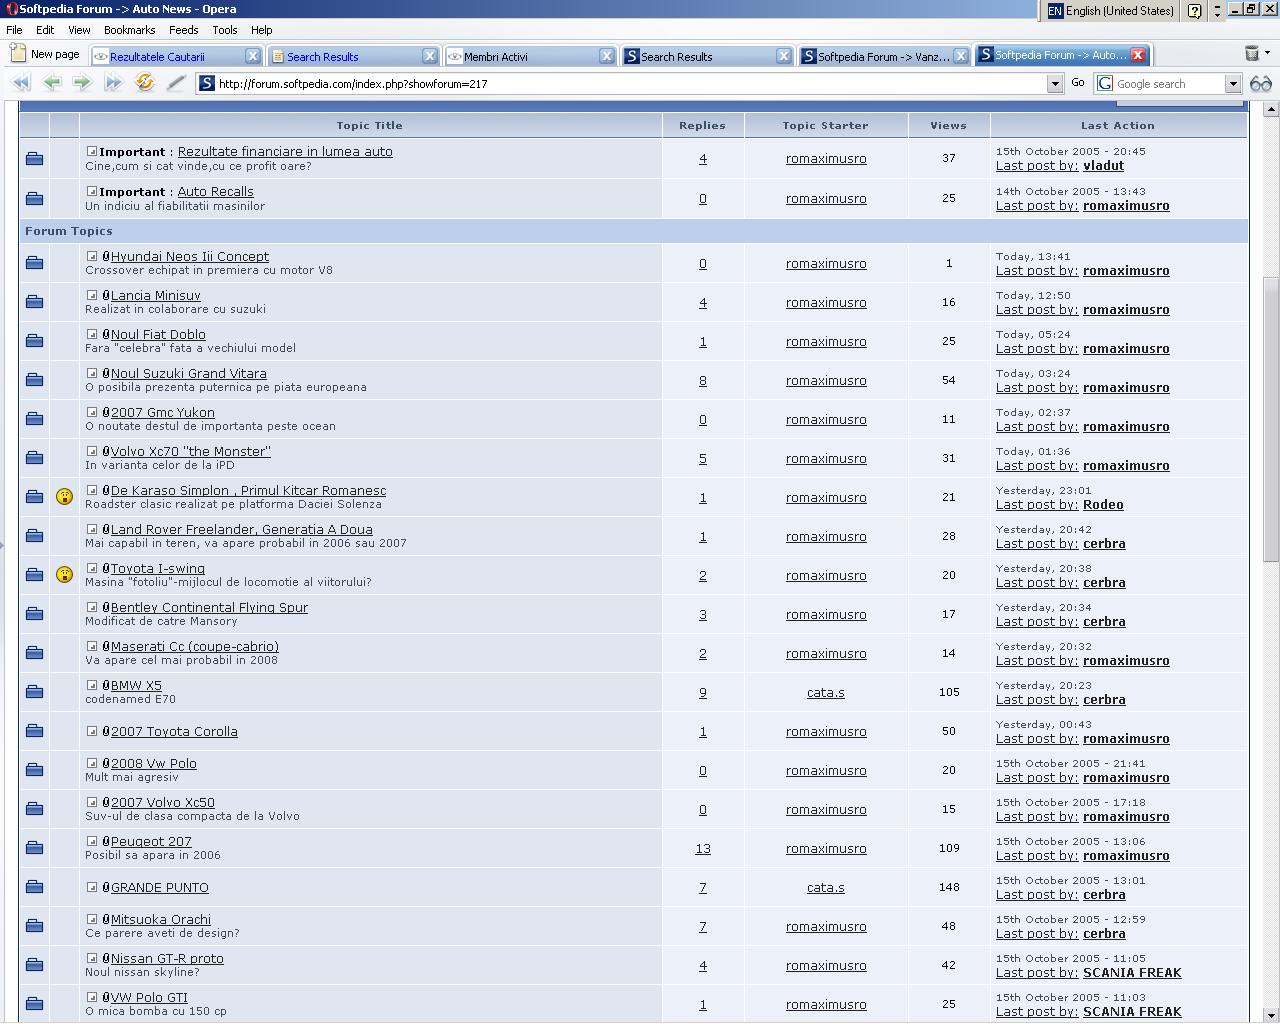Click the Rewind navigation icon
Viewport: 1280px width, 1024px height.
coord(21,84)
